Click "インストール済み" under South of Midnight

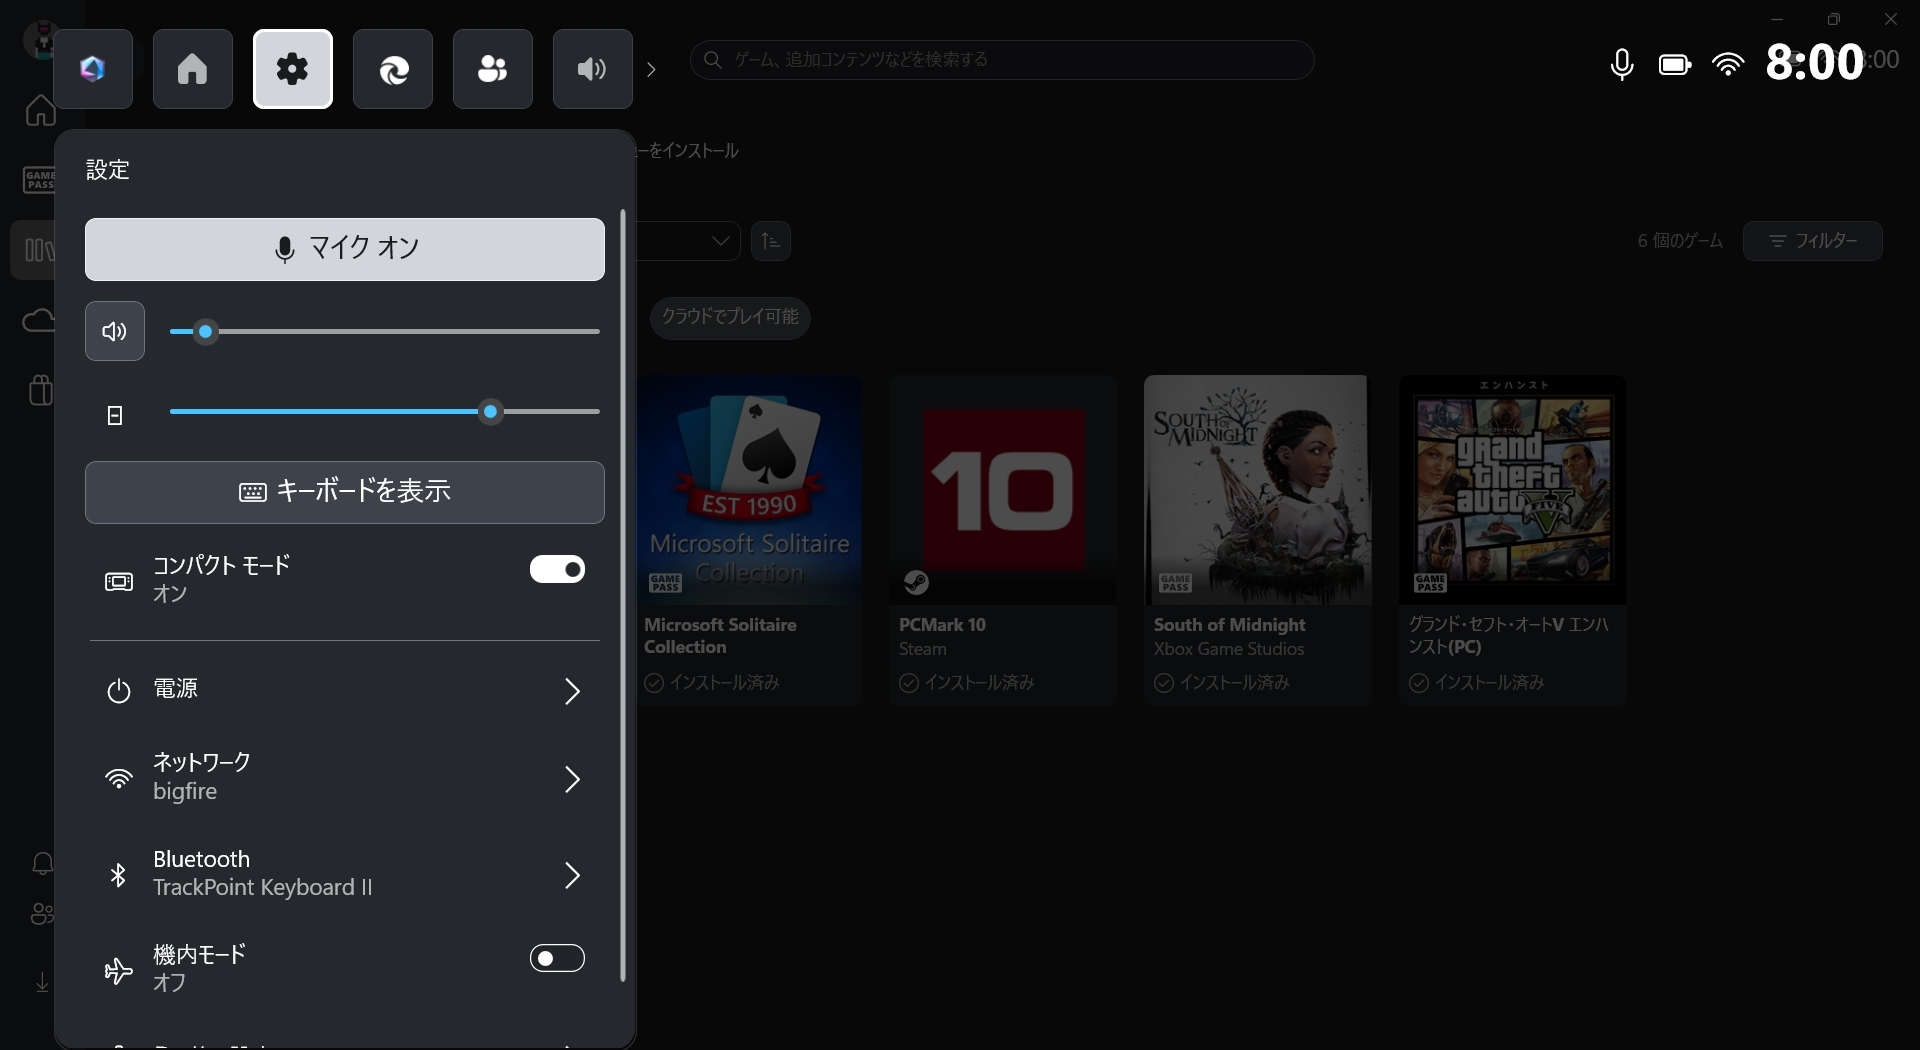[x=1235, y=683]
